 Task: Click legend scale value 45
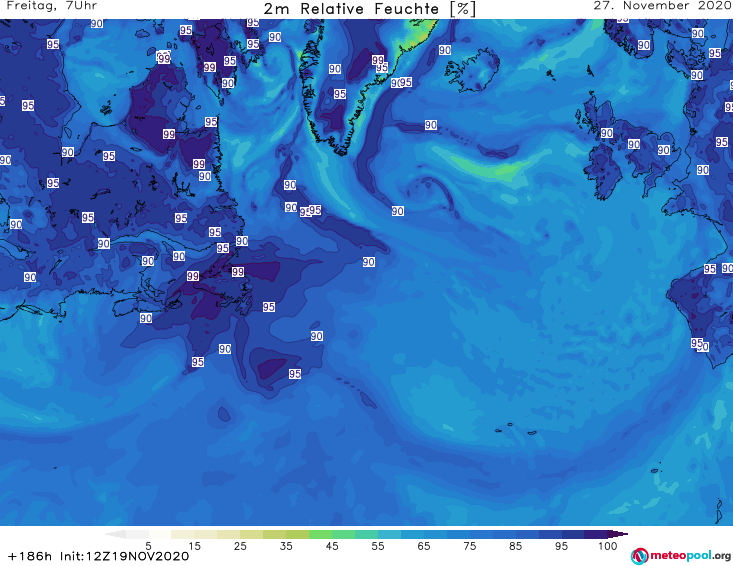coord(332,546)
